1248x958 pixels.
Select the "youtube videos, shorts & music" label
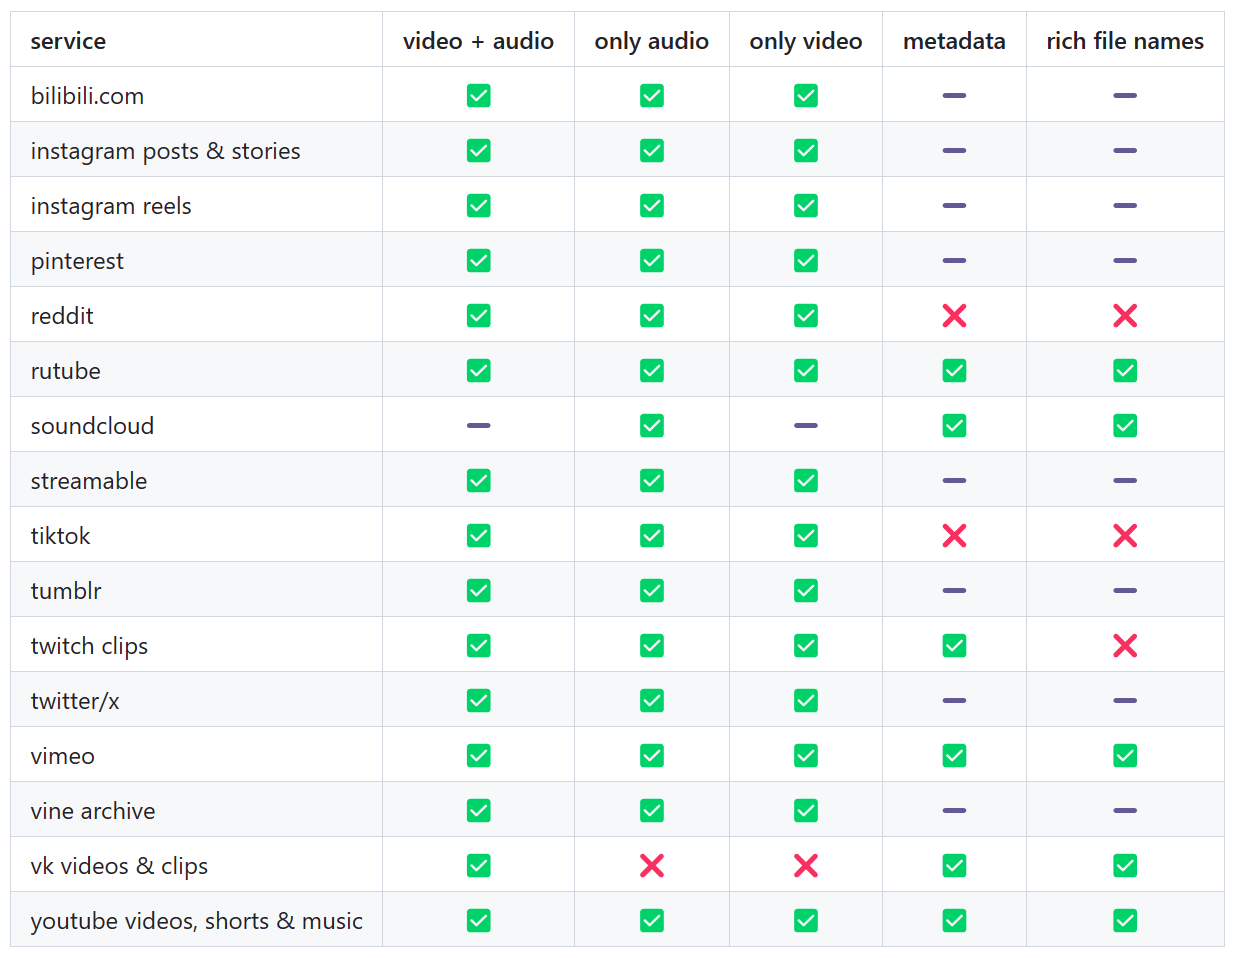pos(196,921)
